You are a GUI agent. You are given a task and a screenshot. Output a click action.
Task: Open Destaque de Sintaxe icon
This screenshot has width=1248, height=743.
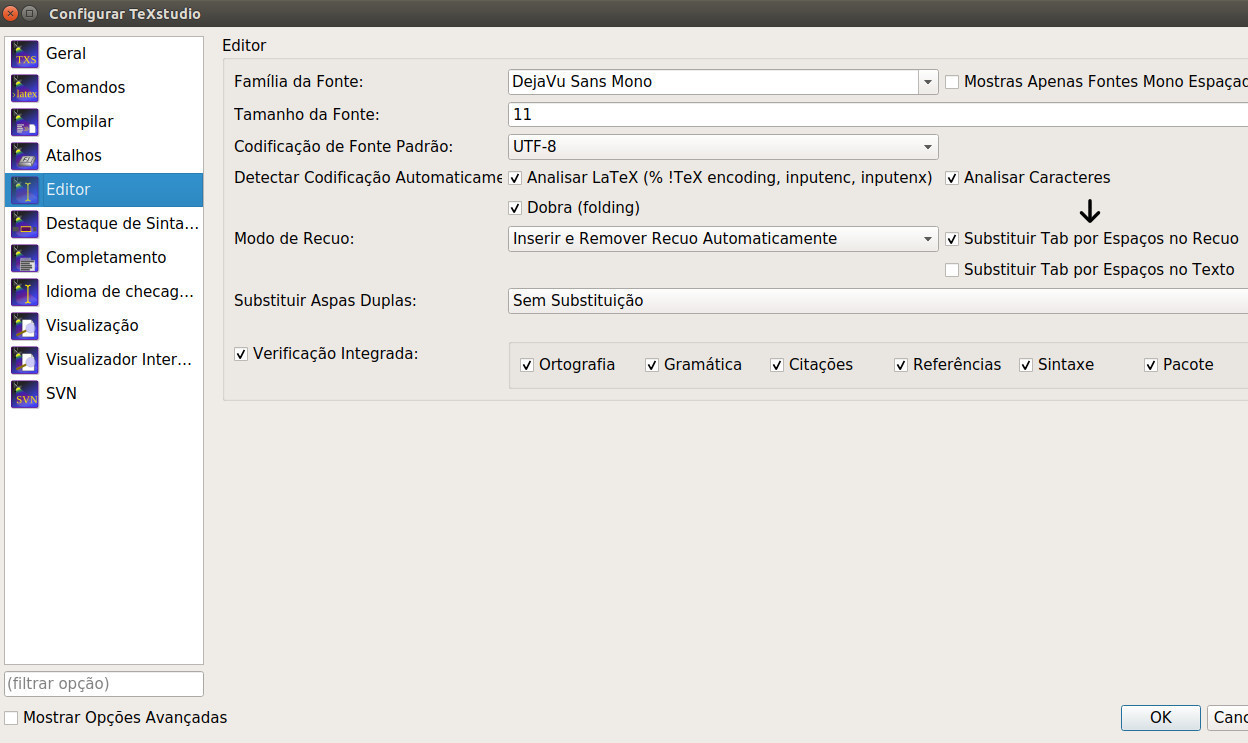[25, 224]
